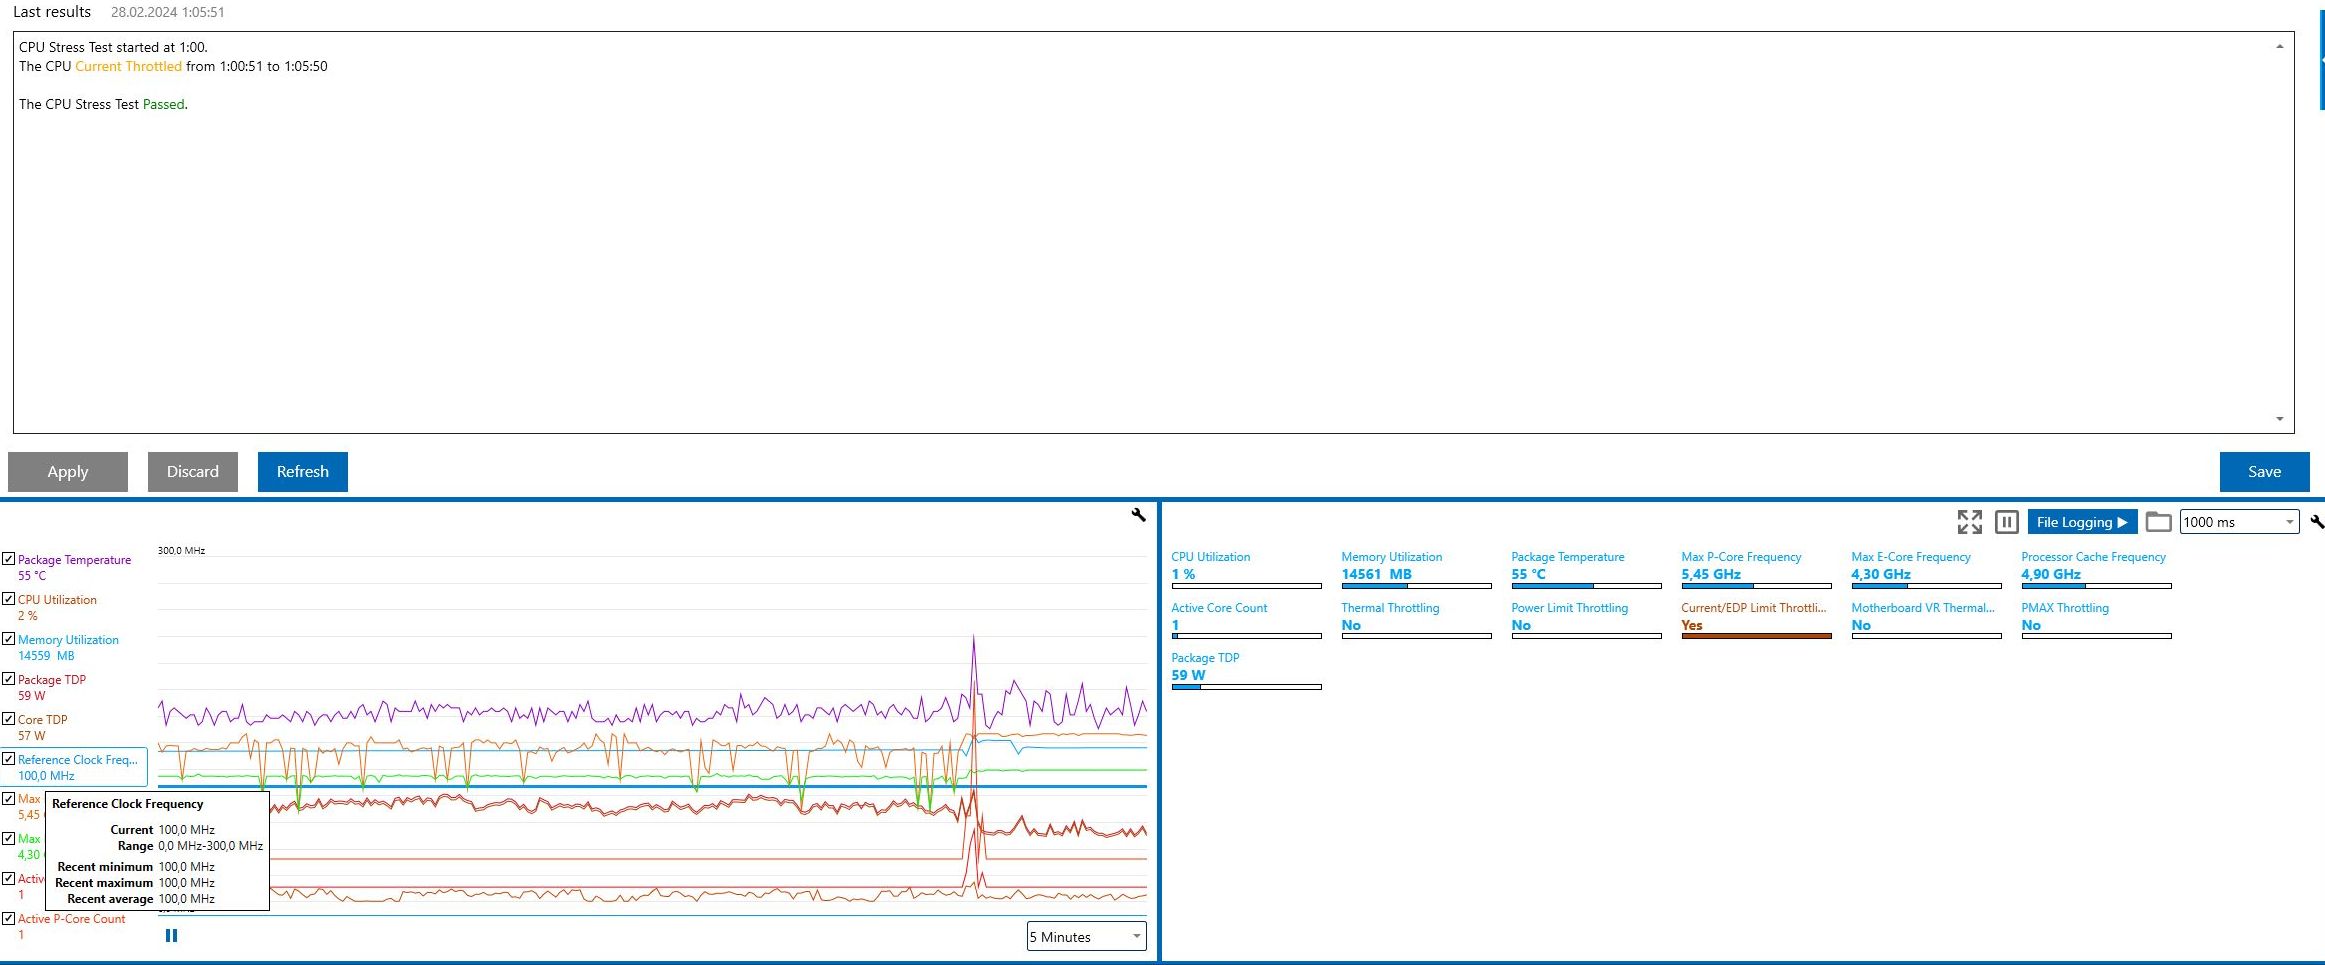Toggle the green Max 4,30 graph checkbox

coord(8,839)
